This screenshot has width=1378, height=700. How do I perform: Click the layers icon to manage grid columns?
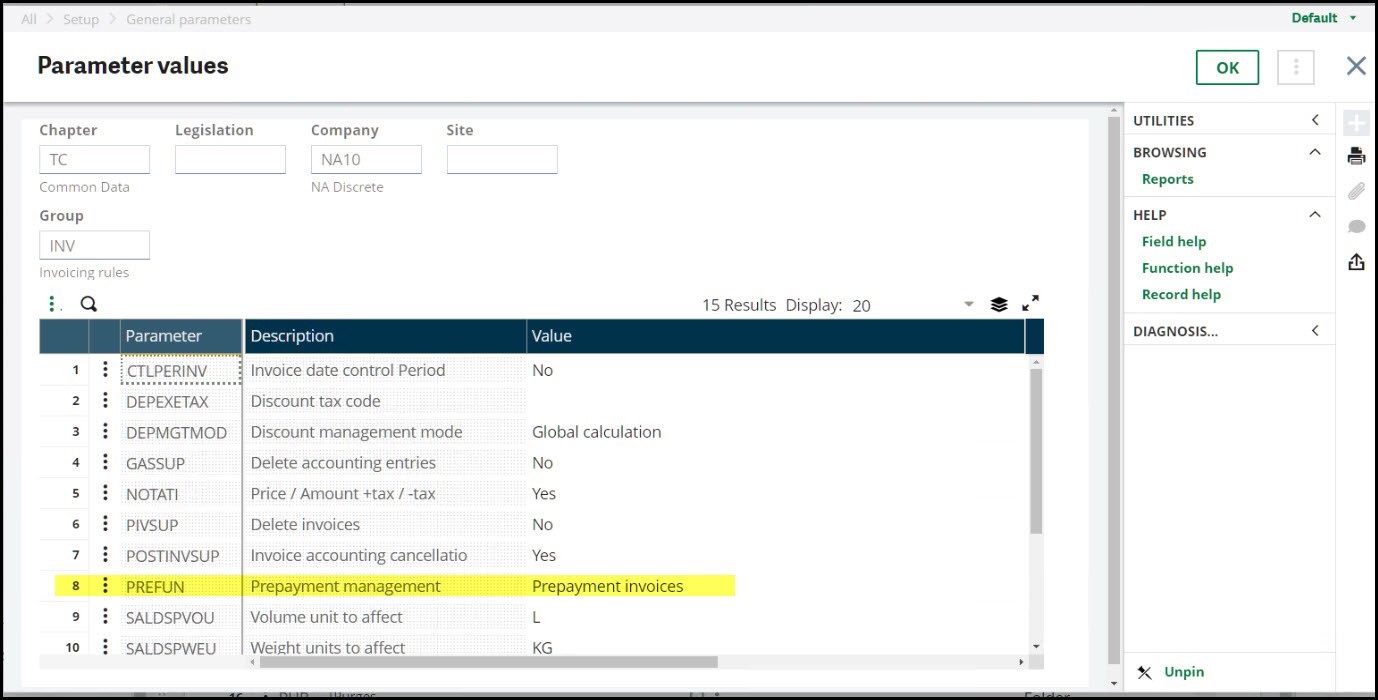(999, 304)
